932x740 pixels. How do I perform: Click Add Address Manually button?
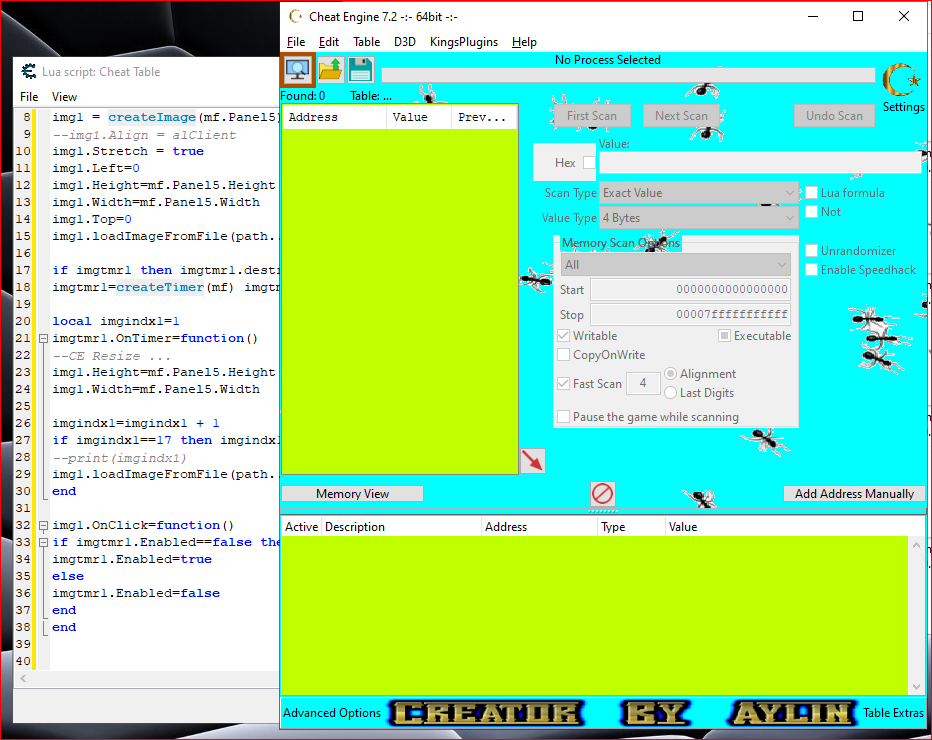[x=853, y=494]
